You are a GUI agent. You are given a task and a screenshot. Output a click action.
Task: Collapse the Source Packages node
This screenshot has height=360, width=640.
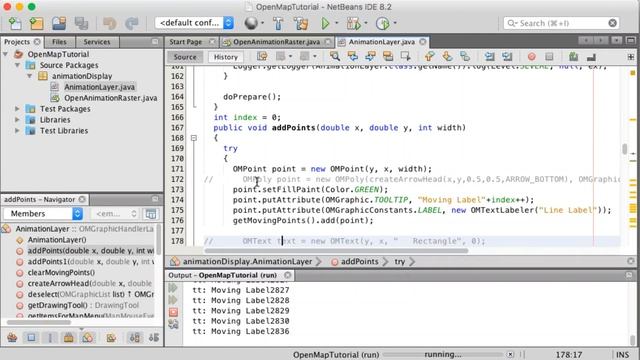(x=17, y=65)
